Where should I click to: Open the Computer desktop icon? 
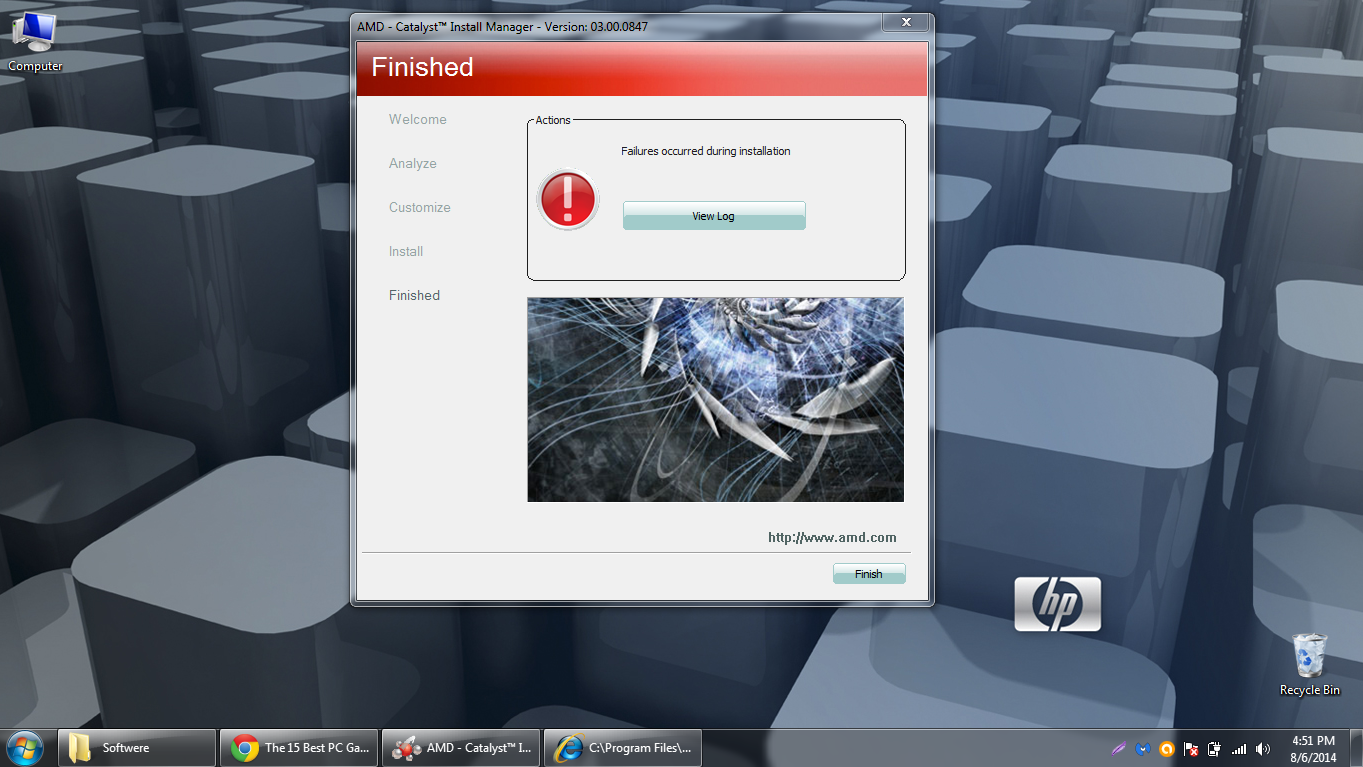35,42
